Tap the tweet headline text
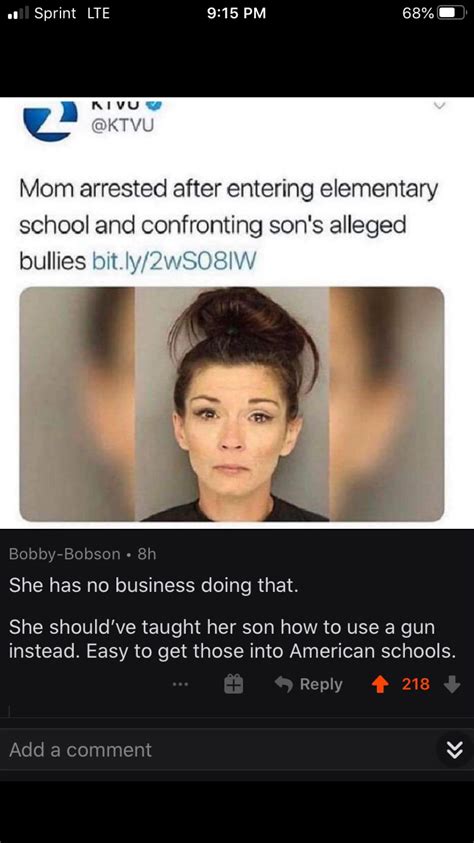The image size is (474, 843). [228, 226]
